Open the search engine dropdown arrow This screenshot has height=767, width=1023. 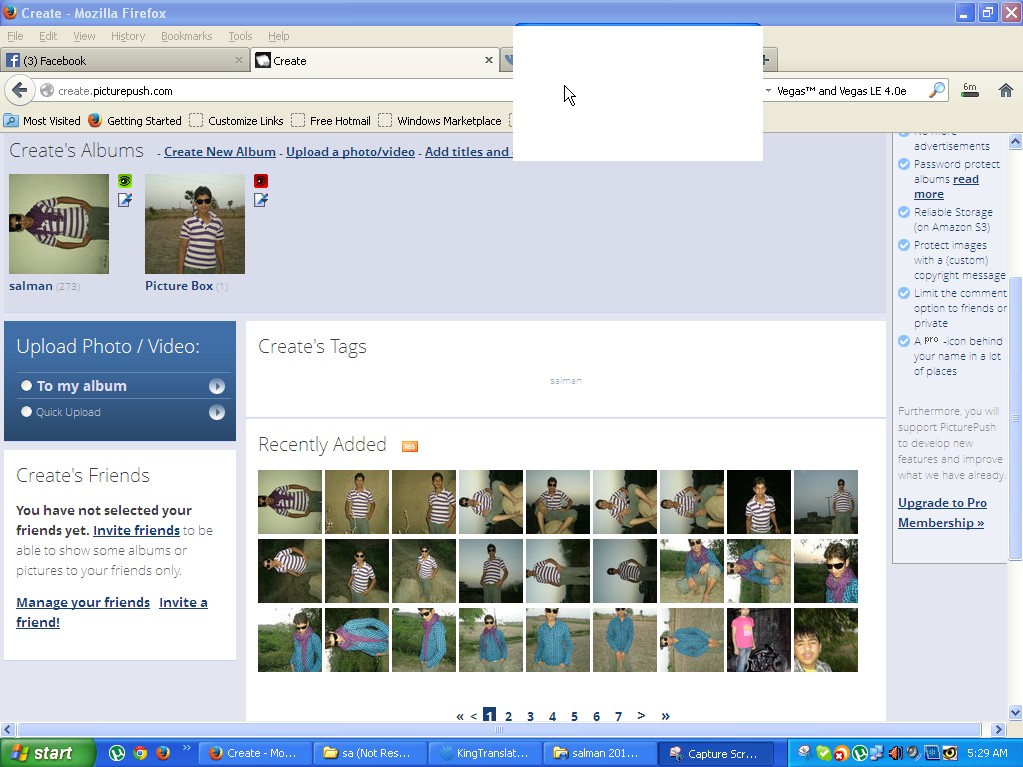point(768,91)
